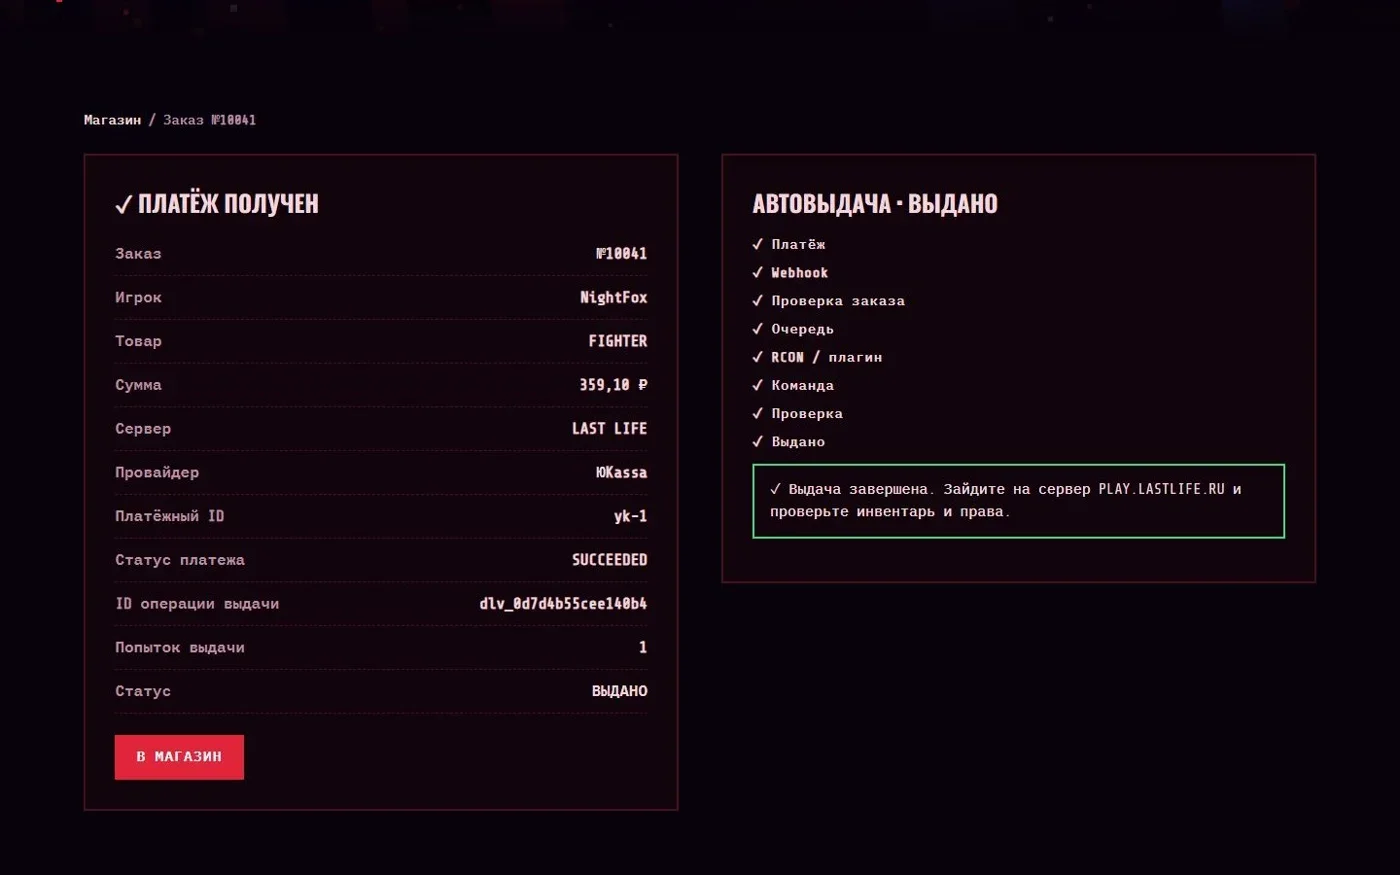This screenshot has height=875, width=1400.
Task: Click the checkmark next to 'Команда' step
Action: coord(758,385)
